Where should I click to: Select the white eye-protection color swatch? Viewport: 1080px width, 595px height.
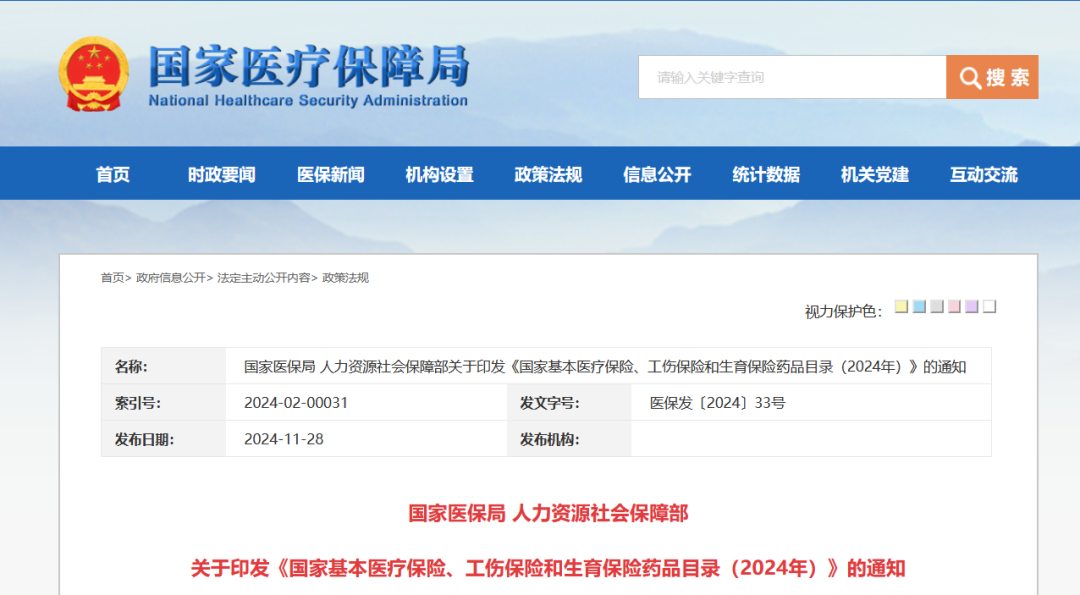pyautogui.click(x=990, y=306)
